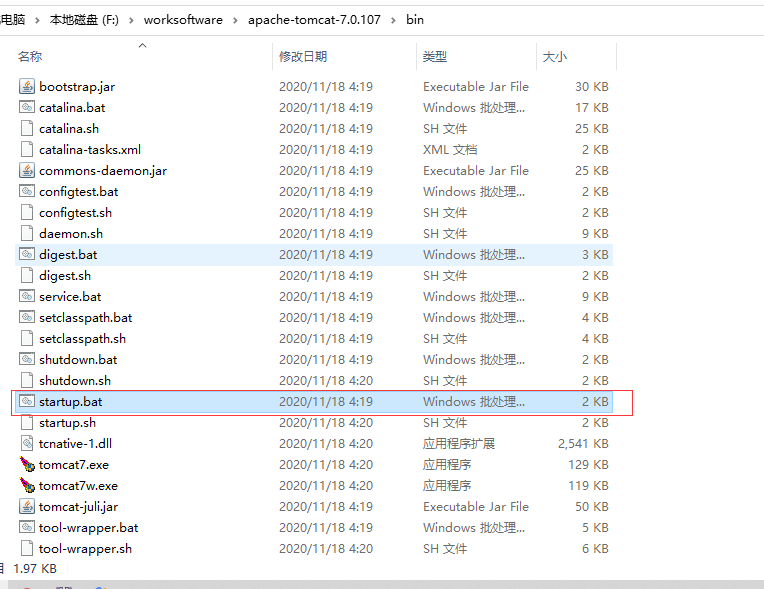This screenshot has width=764, height=589.
Task: Click XML 文档 type cell
Action: 450,150
